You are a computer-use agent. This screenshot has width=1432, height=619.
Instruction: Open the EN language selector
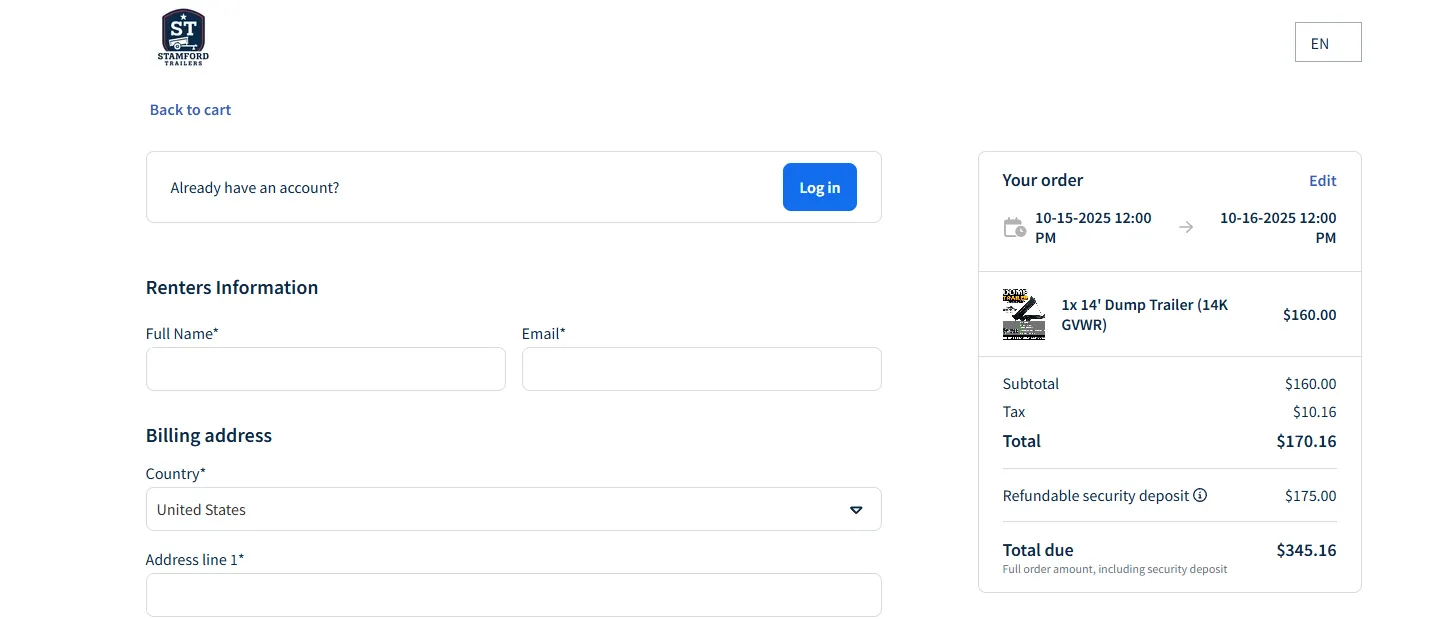(x=1327, y=42)
